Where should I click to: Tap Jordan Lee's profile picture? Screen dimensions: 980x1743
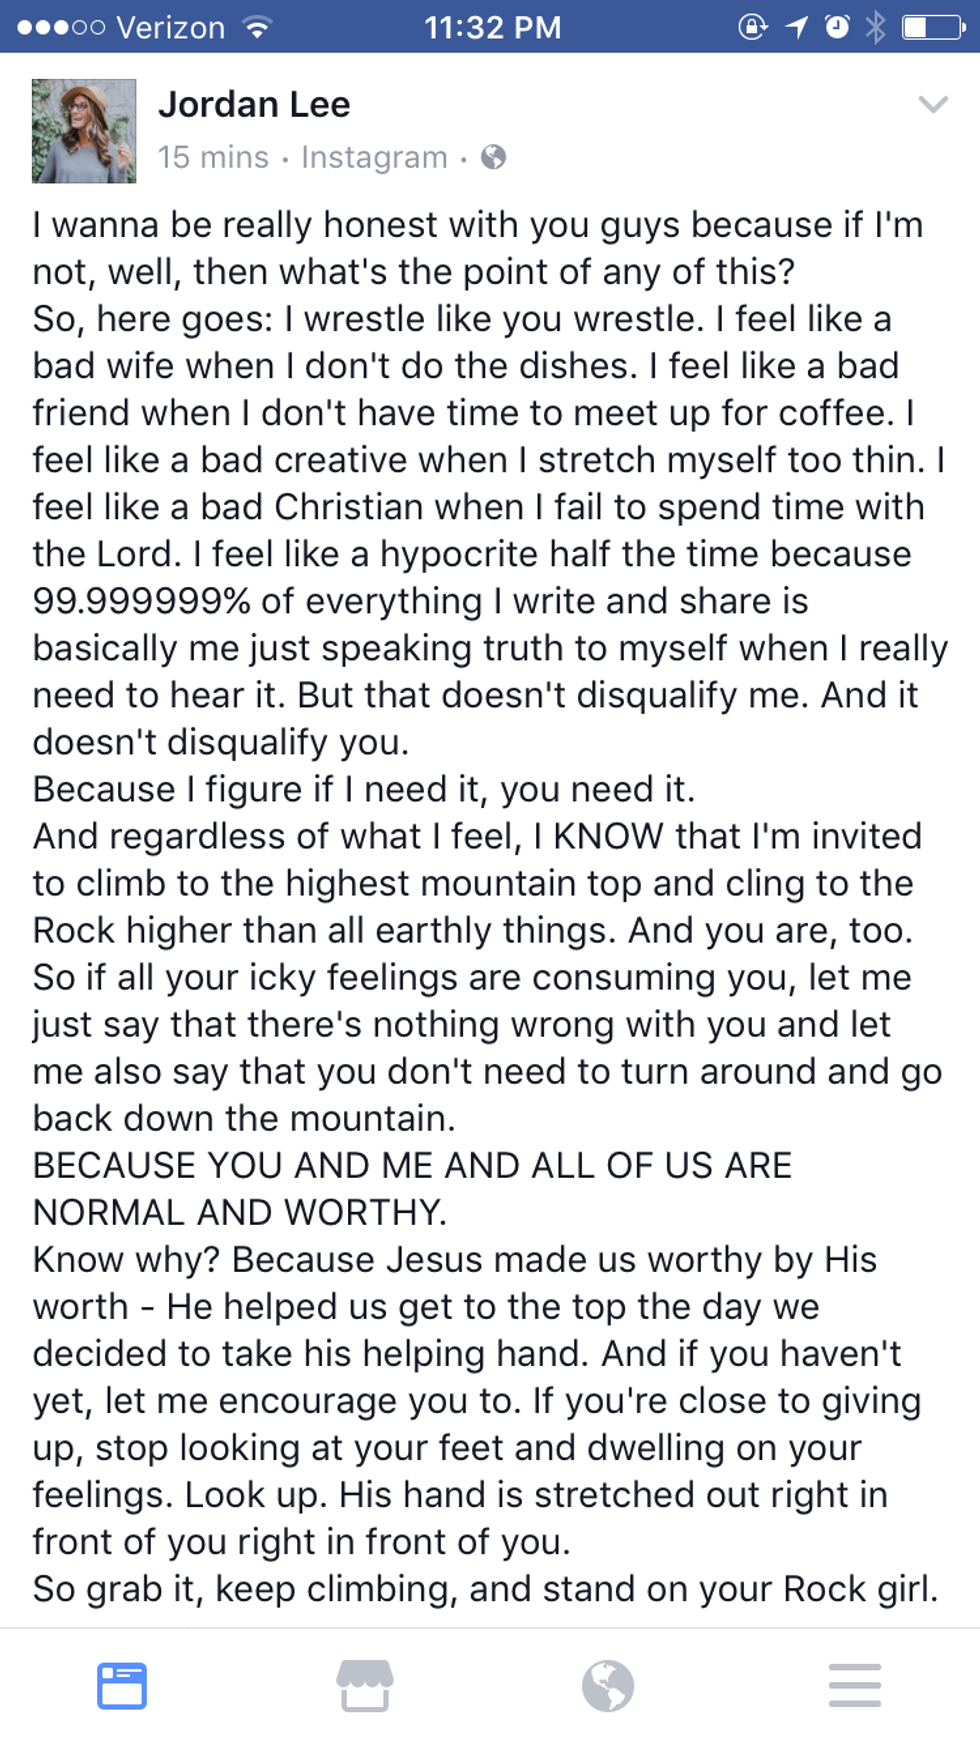pyautogui.click(x=84, y=131)
